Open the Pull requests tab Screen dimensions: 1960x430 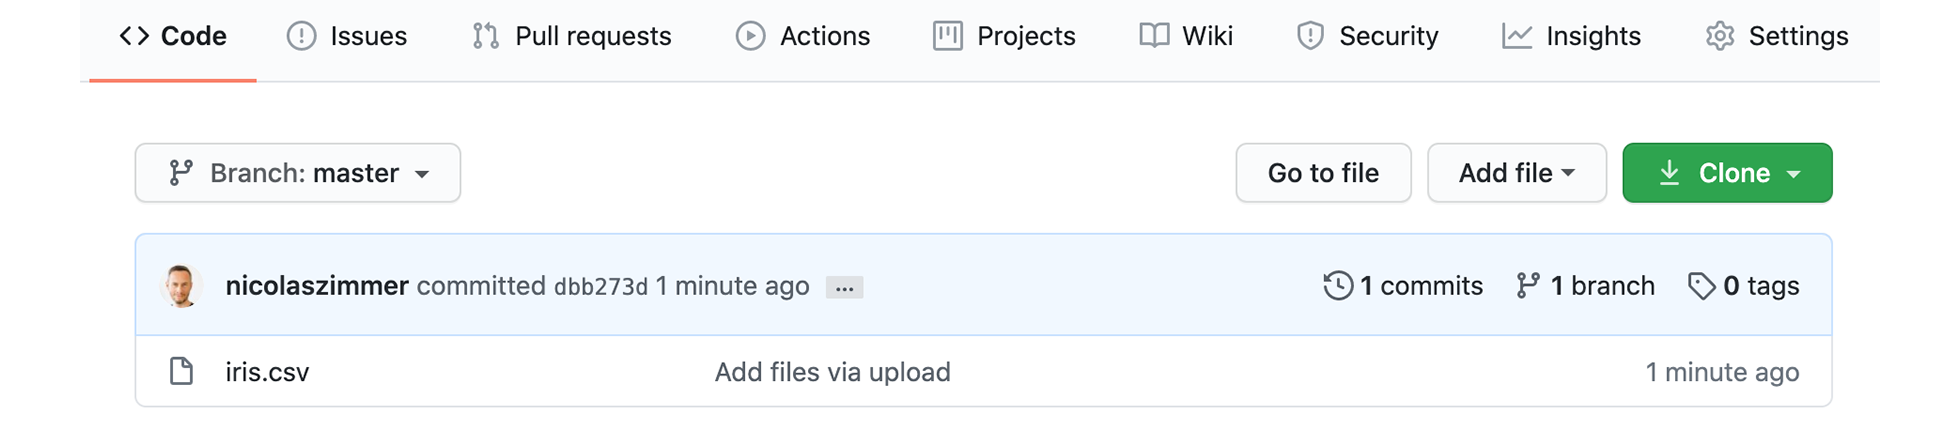click(571, 36)
